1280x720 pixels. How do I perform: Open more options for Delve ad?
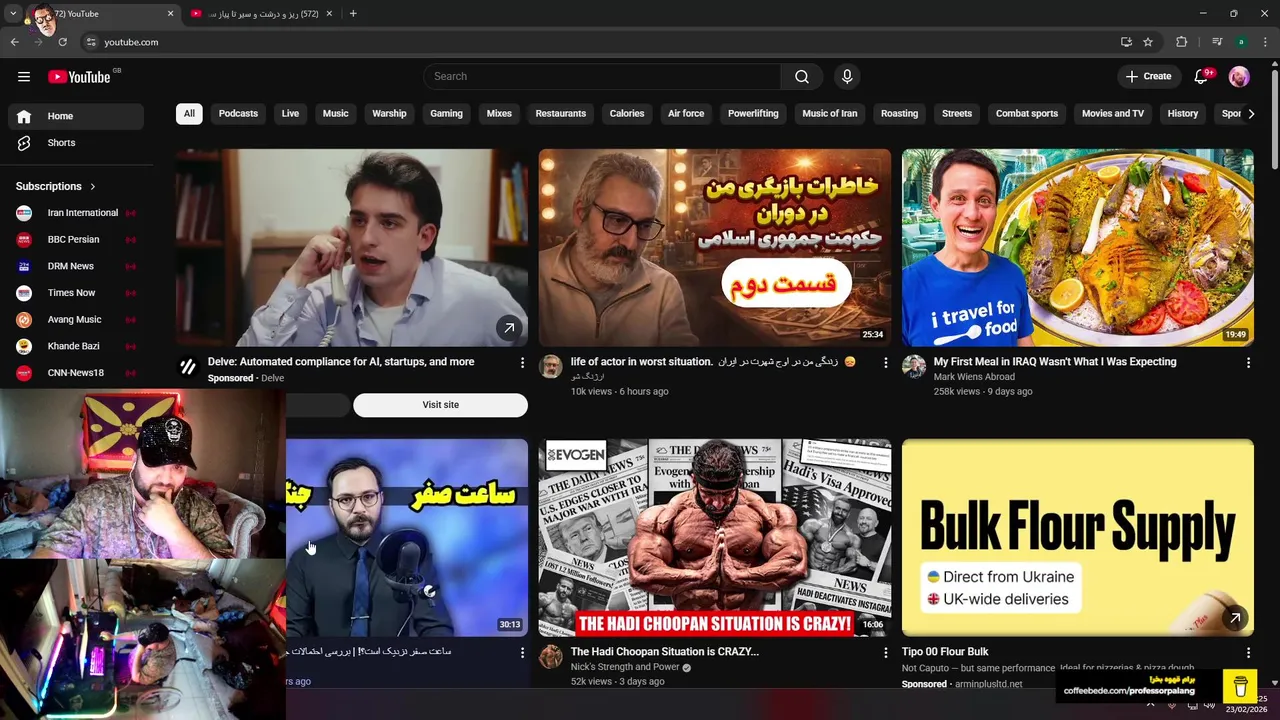pyautogui.click(x=522, y=363)
